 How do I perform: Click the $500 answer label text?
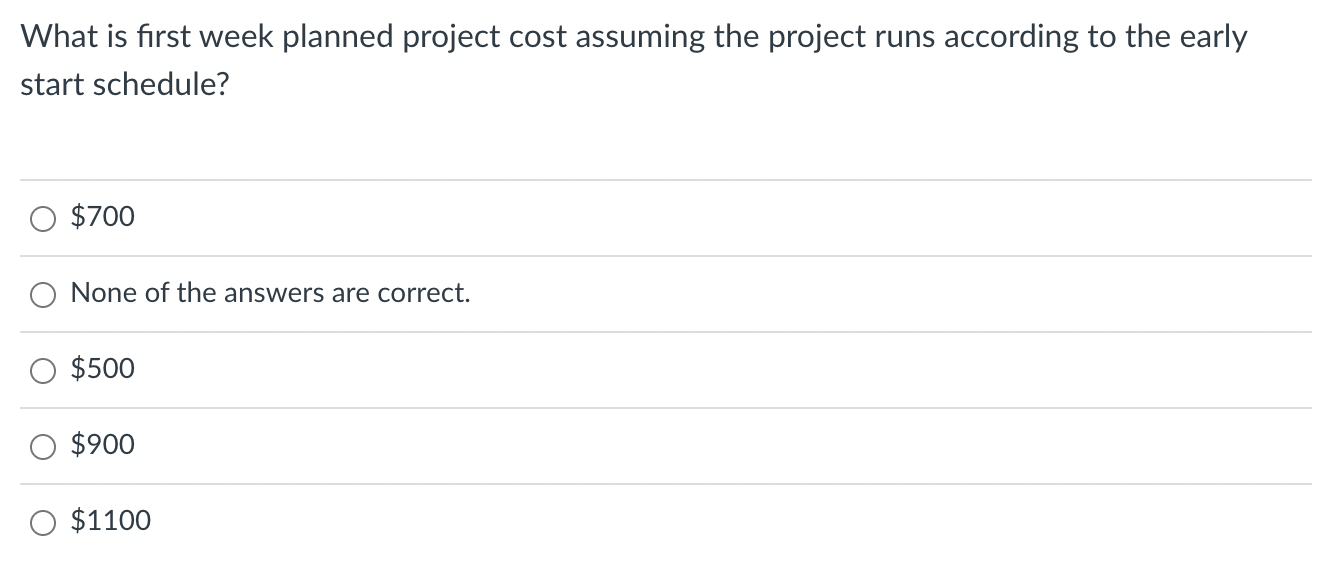tap(103, 368)
